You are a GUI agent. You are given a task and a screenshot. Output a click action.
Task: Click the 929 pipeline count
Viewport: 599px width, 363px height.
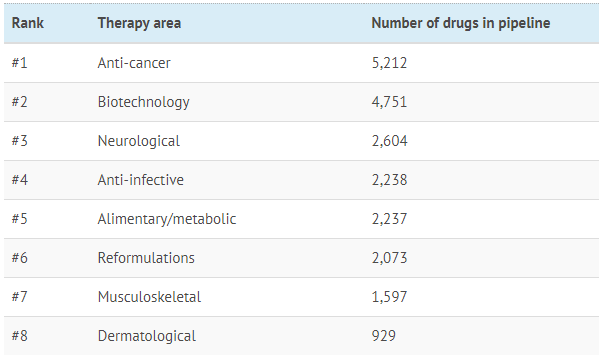tap(384, 336)
